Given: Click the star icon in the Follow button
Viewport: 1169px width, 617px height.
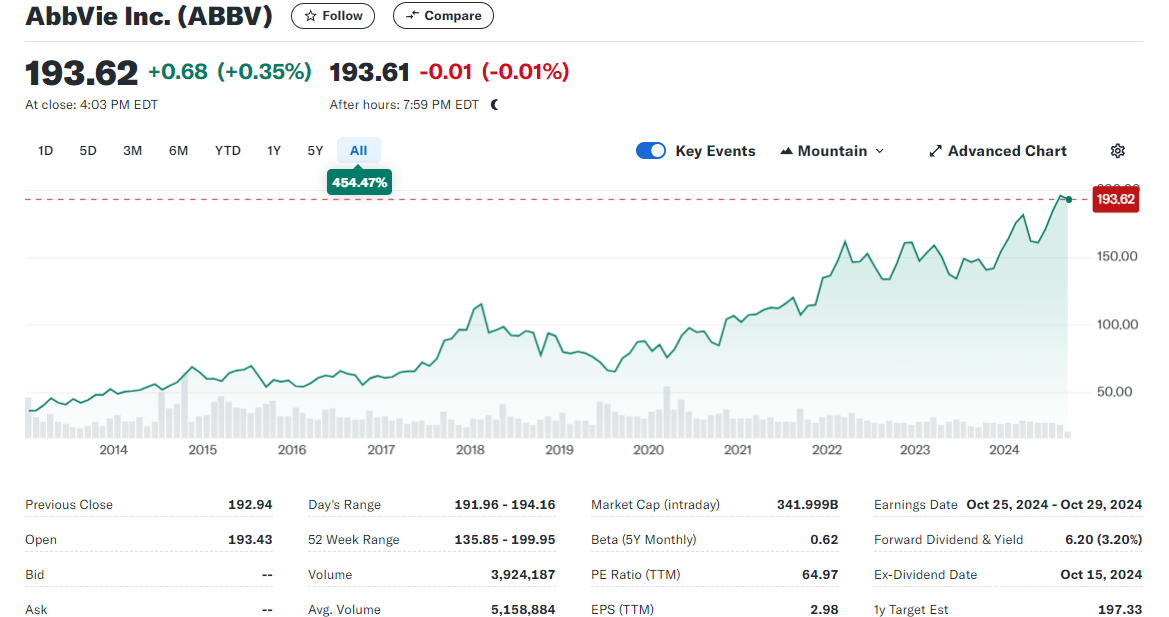Looking at the screenshot, I should click(x=311, y=16).
